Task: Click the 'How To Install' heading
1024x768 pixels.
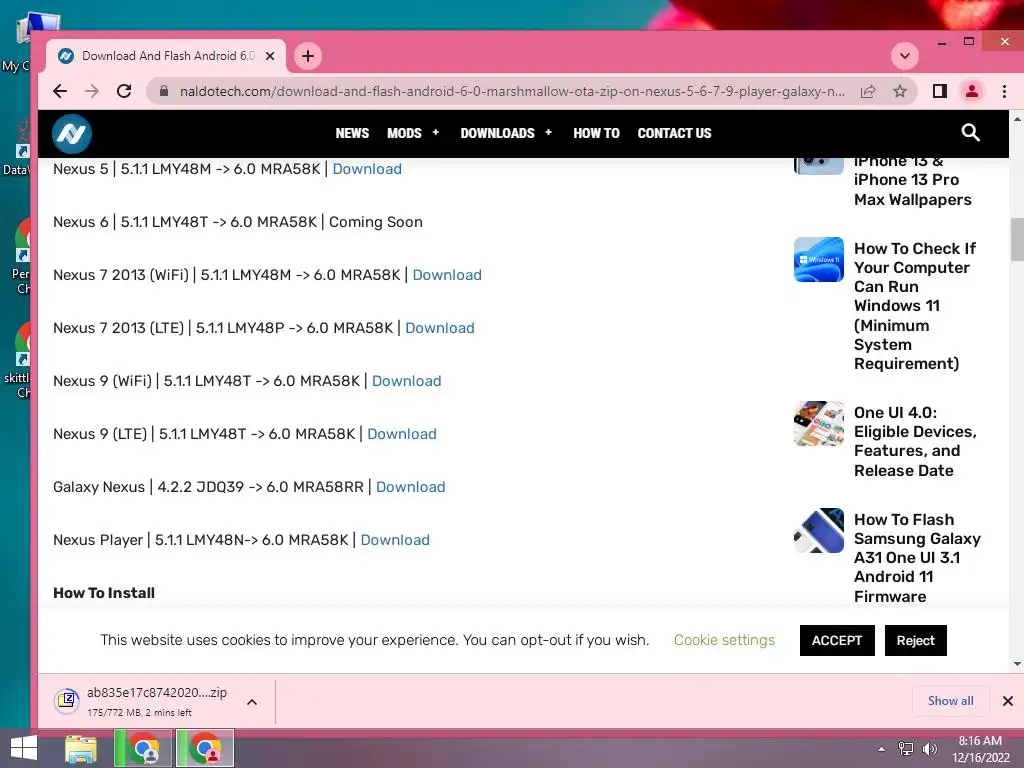Action: click(x=104, y=593)
